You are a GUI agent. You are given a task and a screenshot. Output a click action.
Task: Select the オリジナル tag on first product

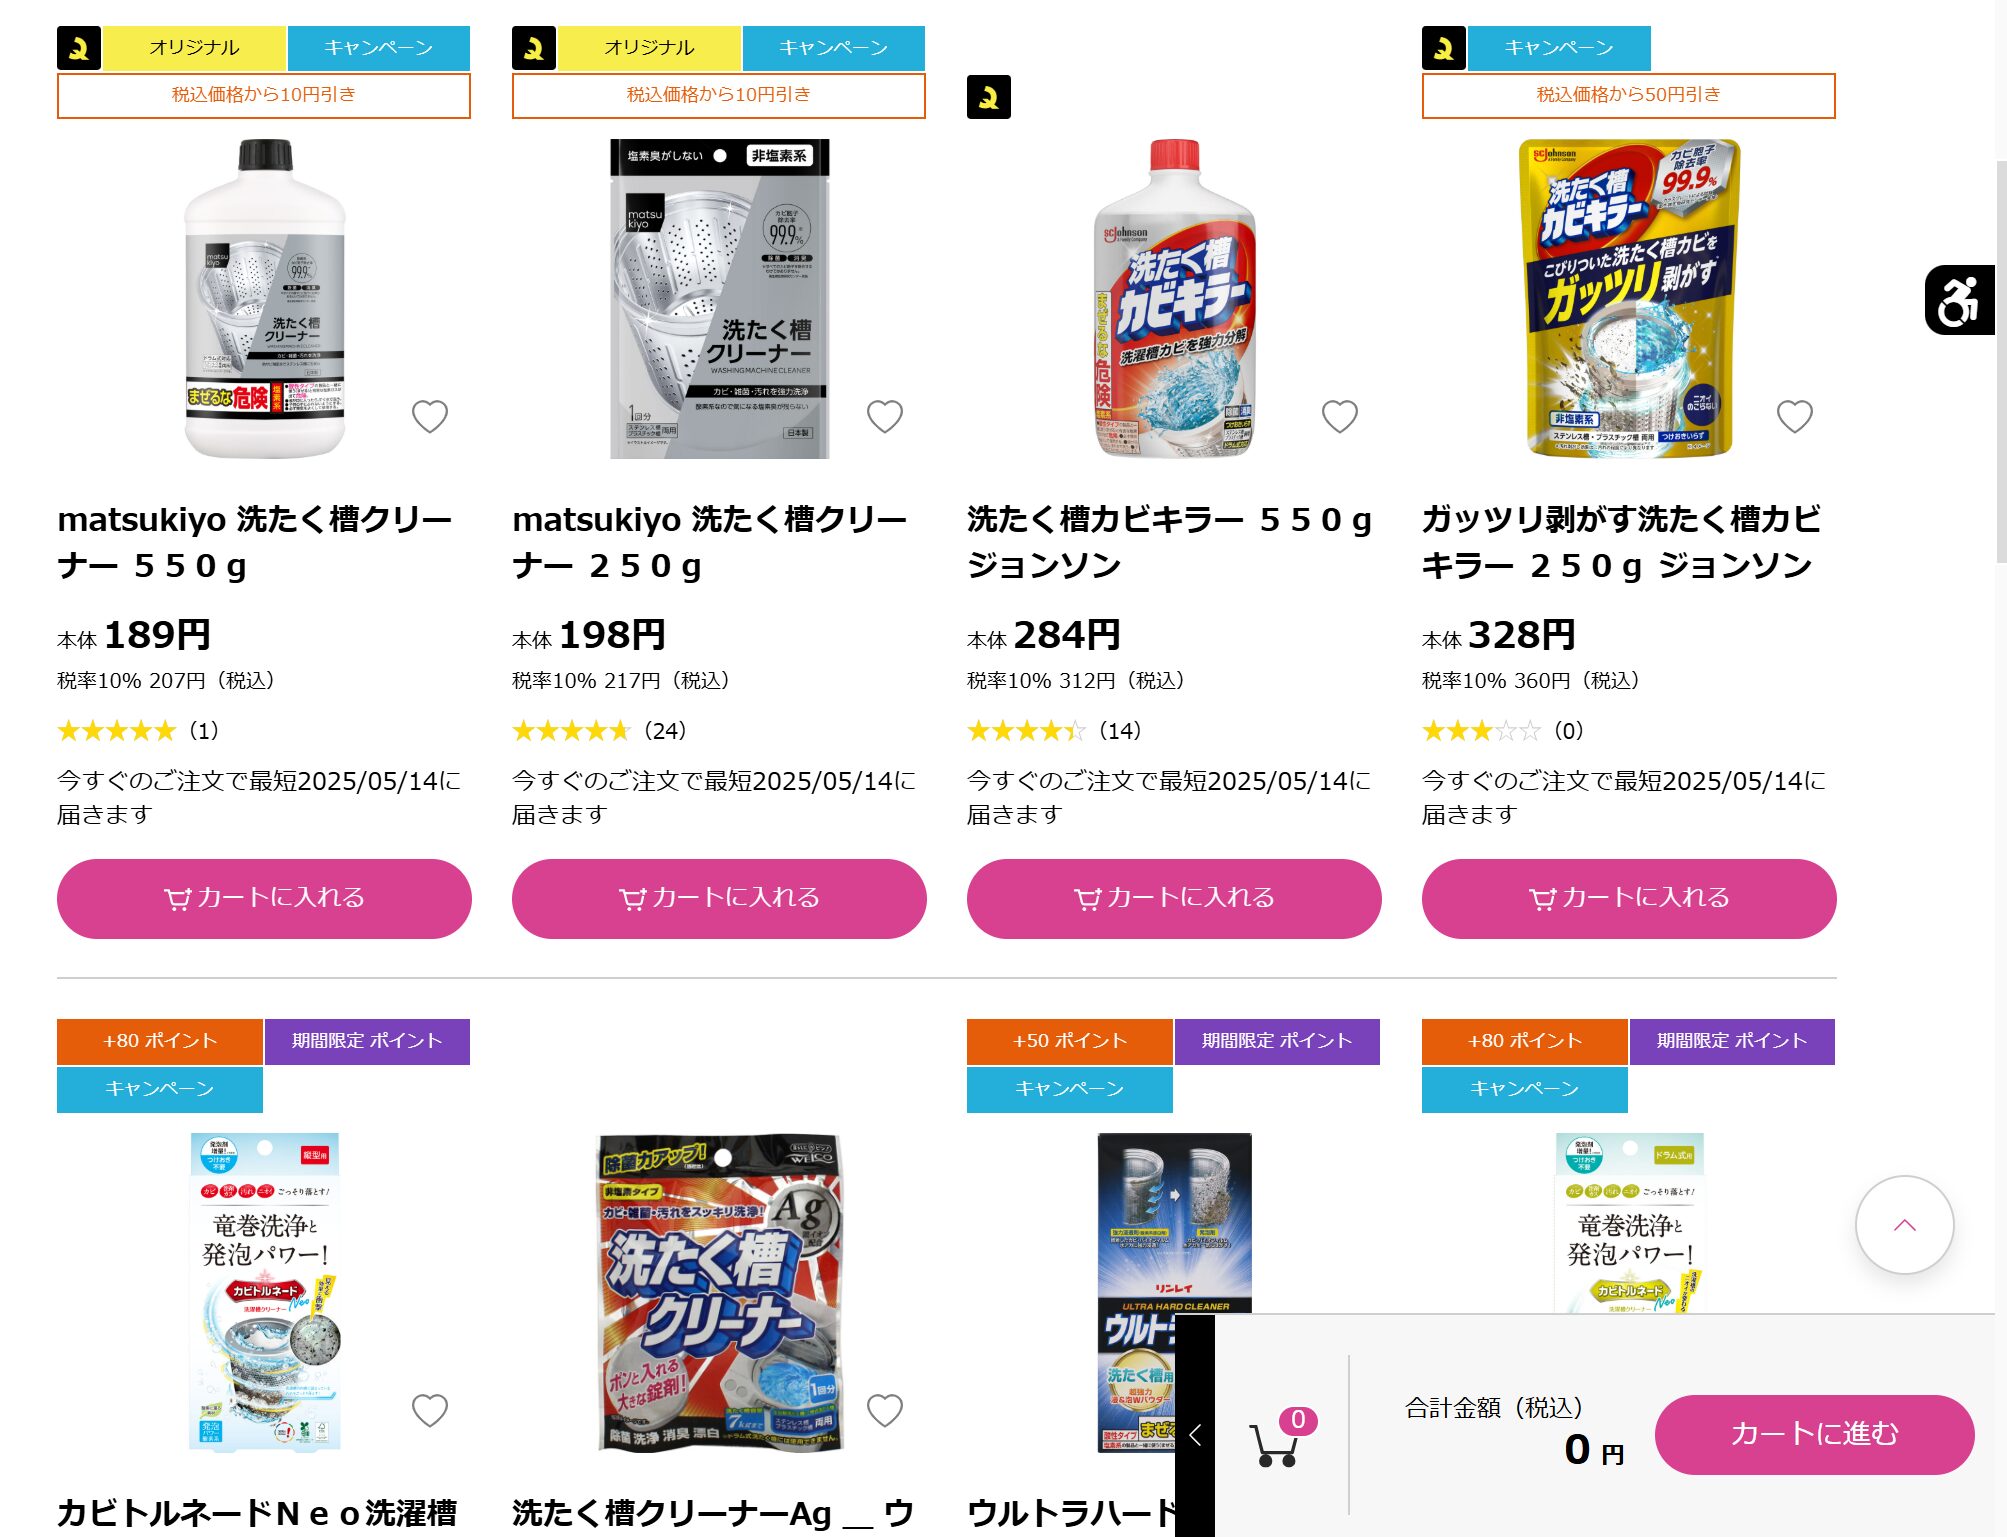(194, 48)
